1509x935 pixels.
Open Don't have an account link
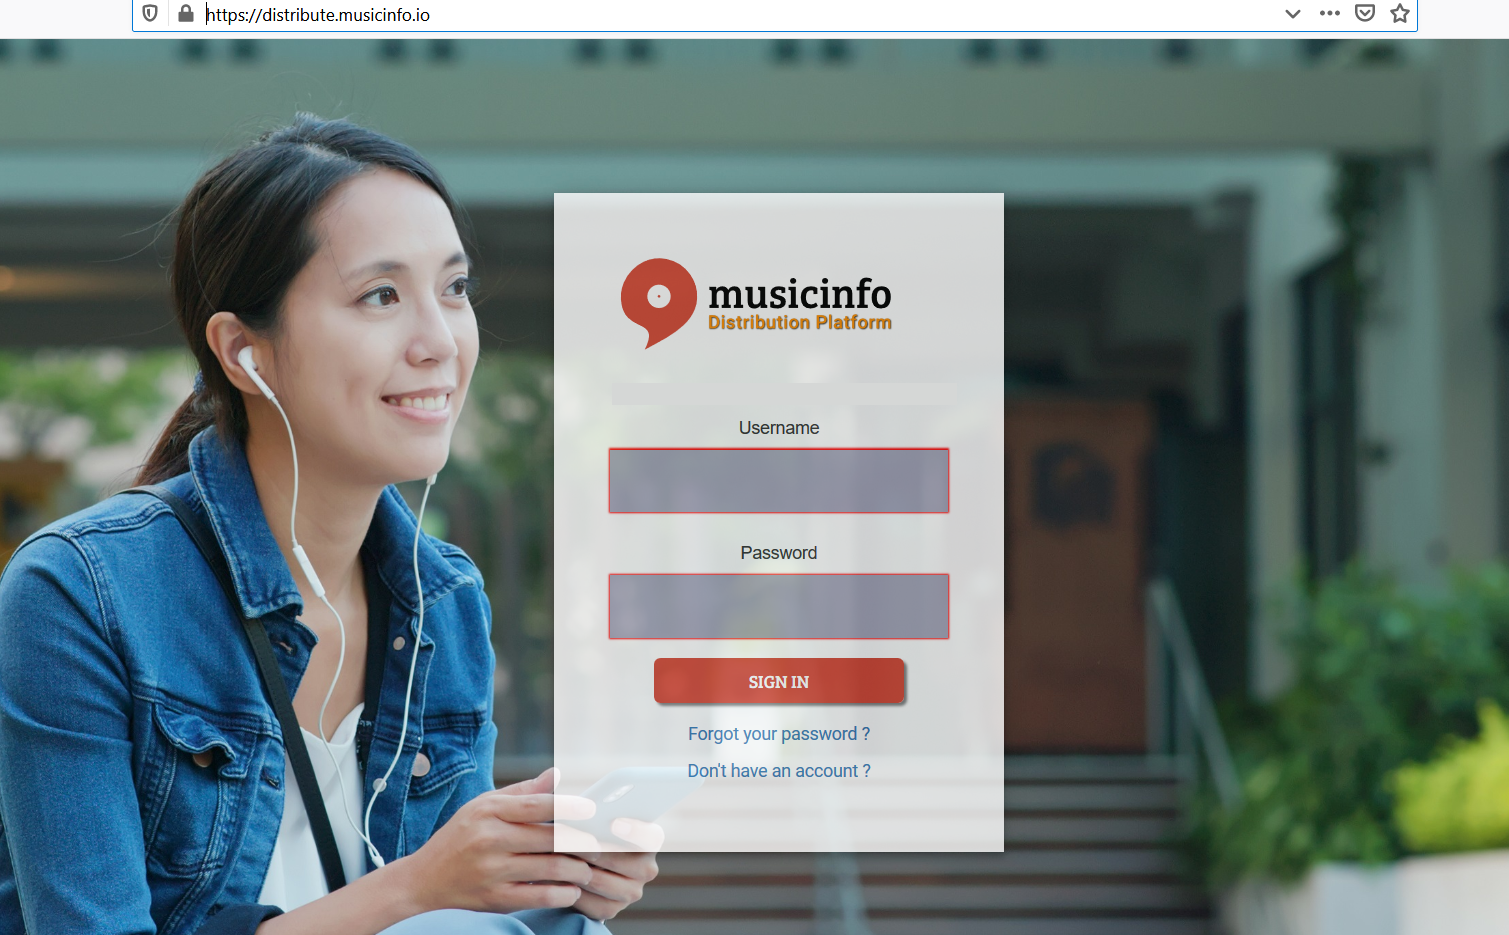click(779, 771)
